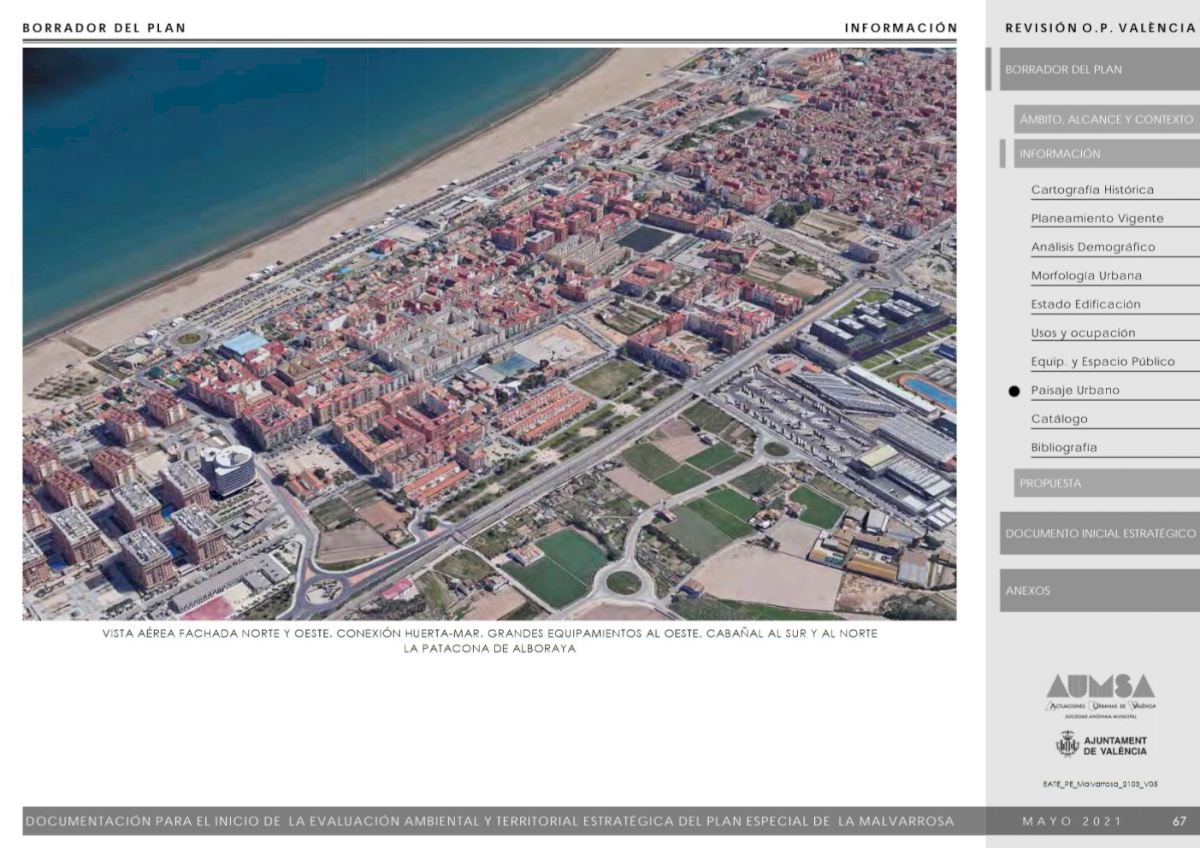Click the Ajuntament de València crest logo
Viewport: 1200px width, 848px height.
(1068, 745)
